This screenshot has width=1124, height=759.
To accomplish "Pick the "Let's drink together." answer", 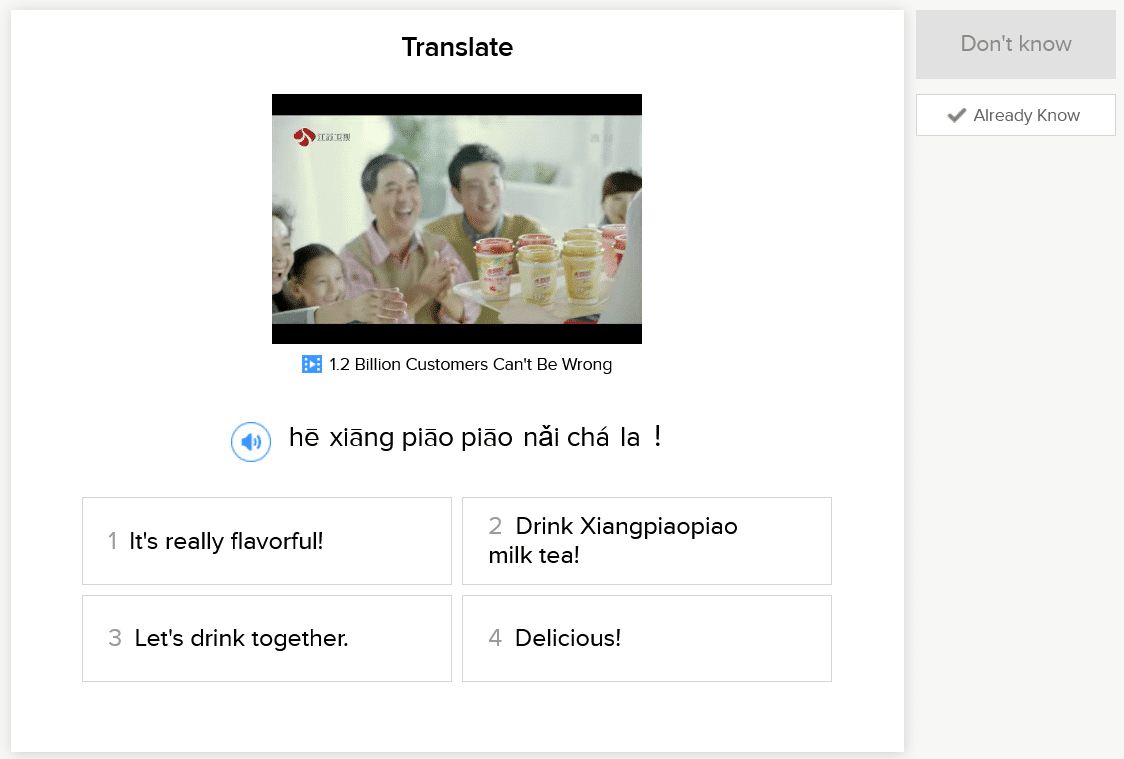I will coord(267,638).
